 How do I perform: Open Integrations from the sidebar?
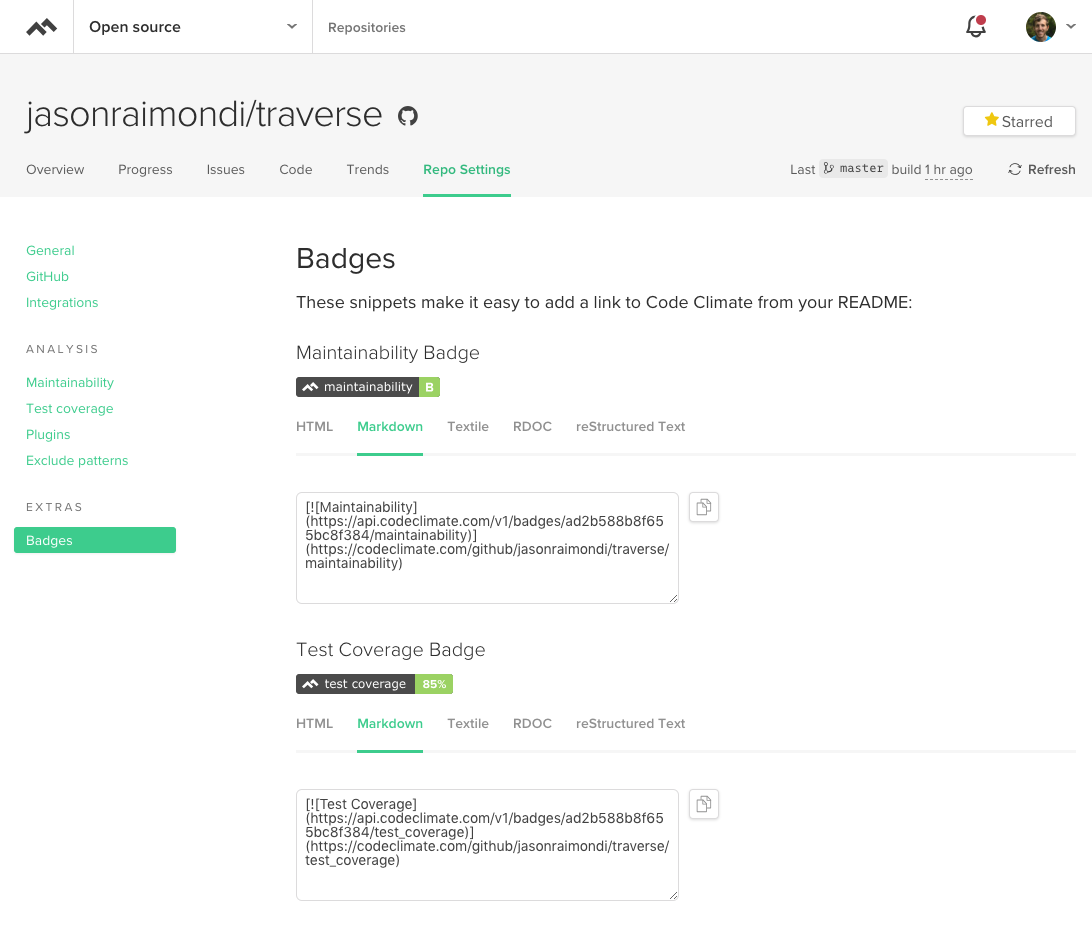(x=62, y=302)
